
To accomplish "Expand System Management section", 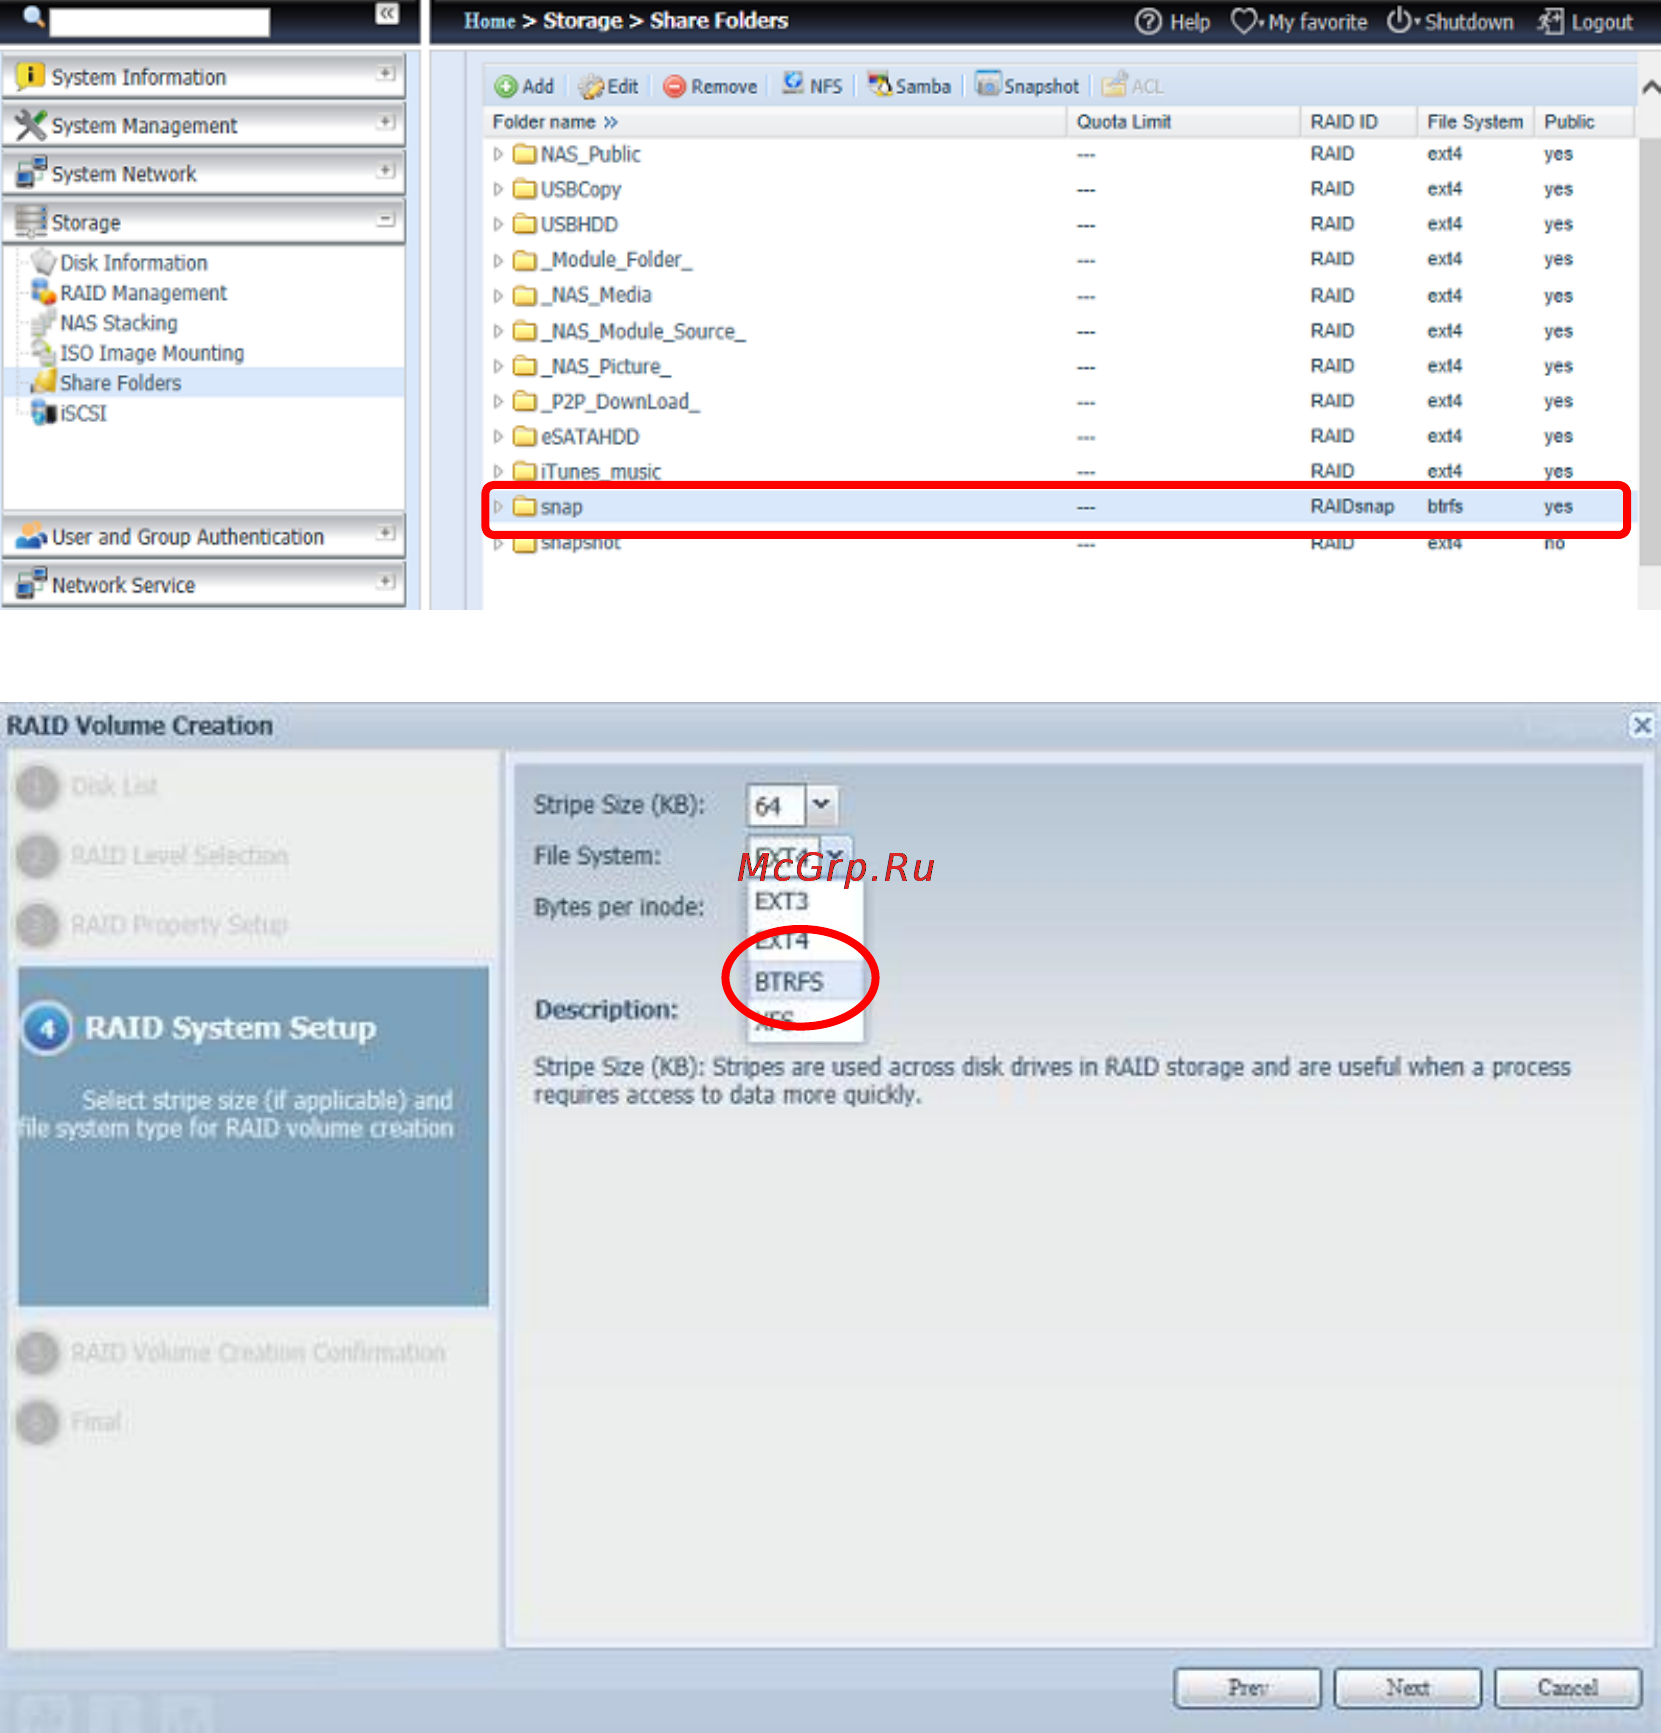I will tap(386, 122).
